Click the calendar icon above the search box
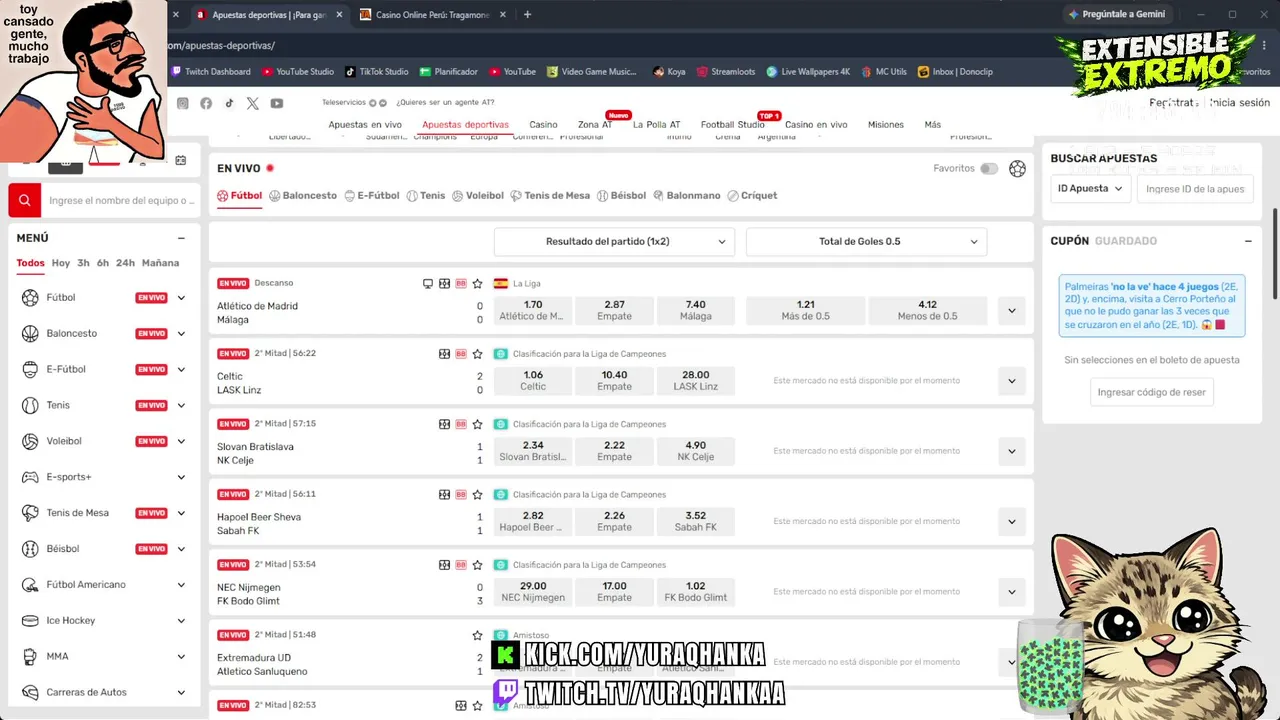 pos(181,160)
